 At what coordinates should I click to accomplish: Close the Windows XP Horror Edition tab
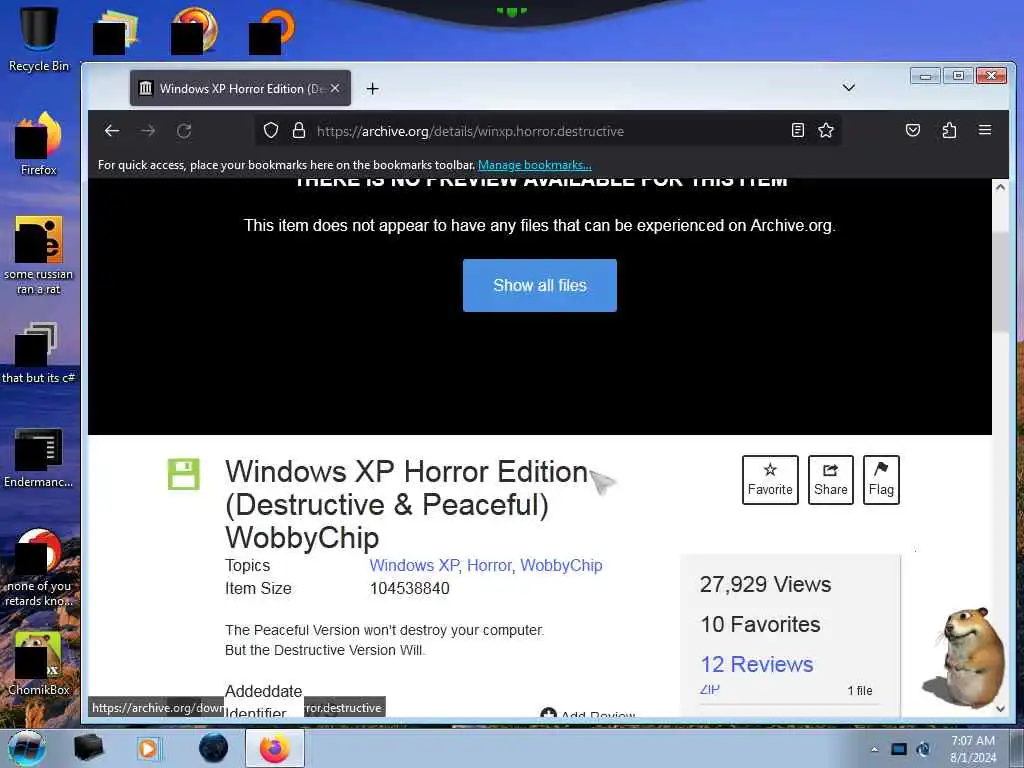coord(335,88)
